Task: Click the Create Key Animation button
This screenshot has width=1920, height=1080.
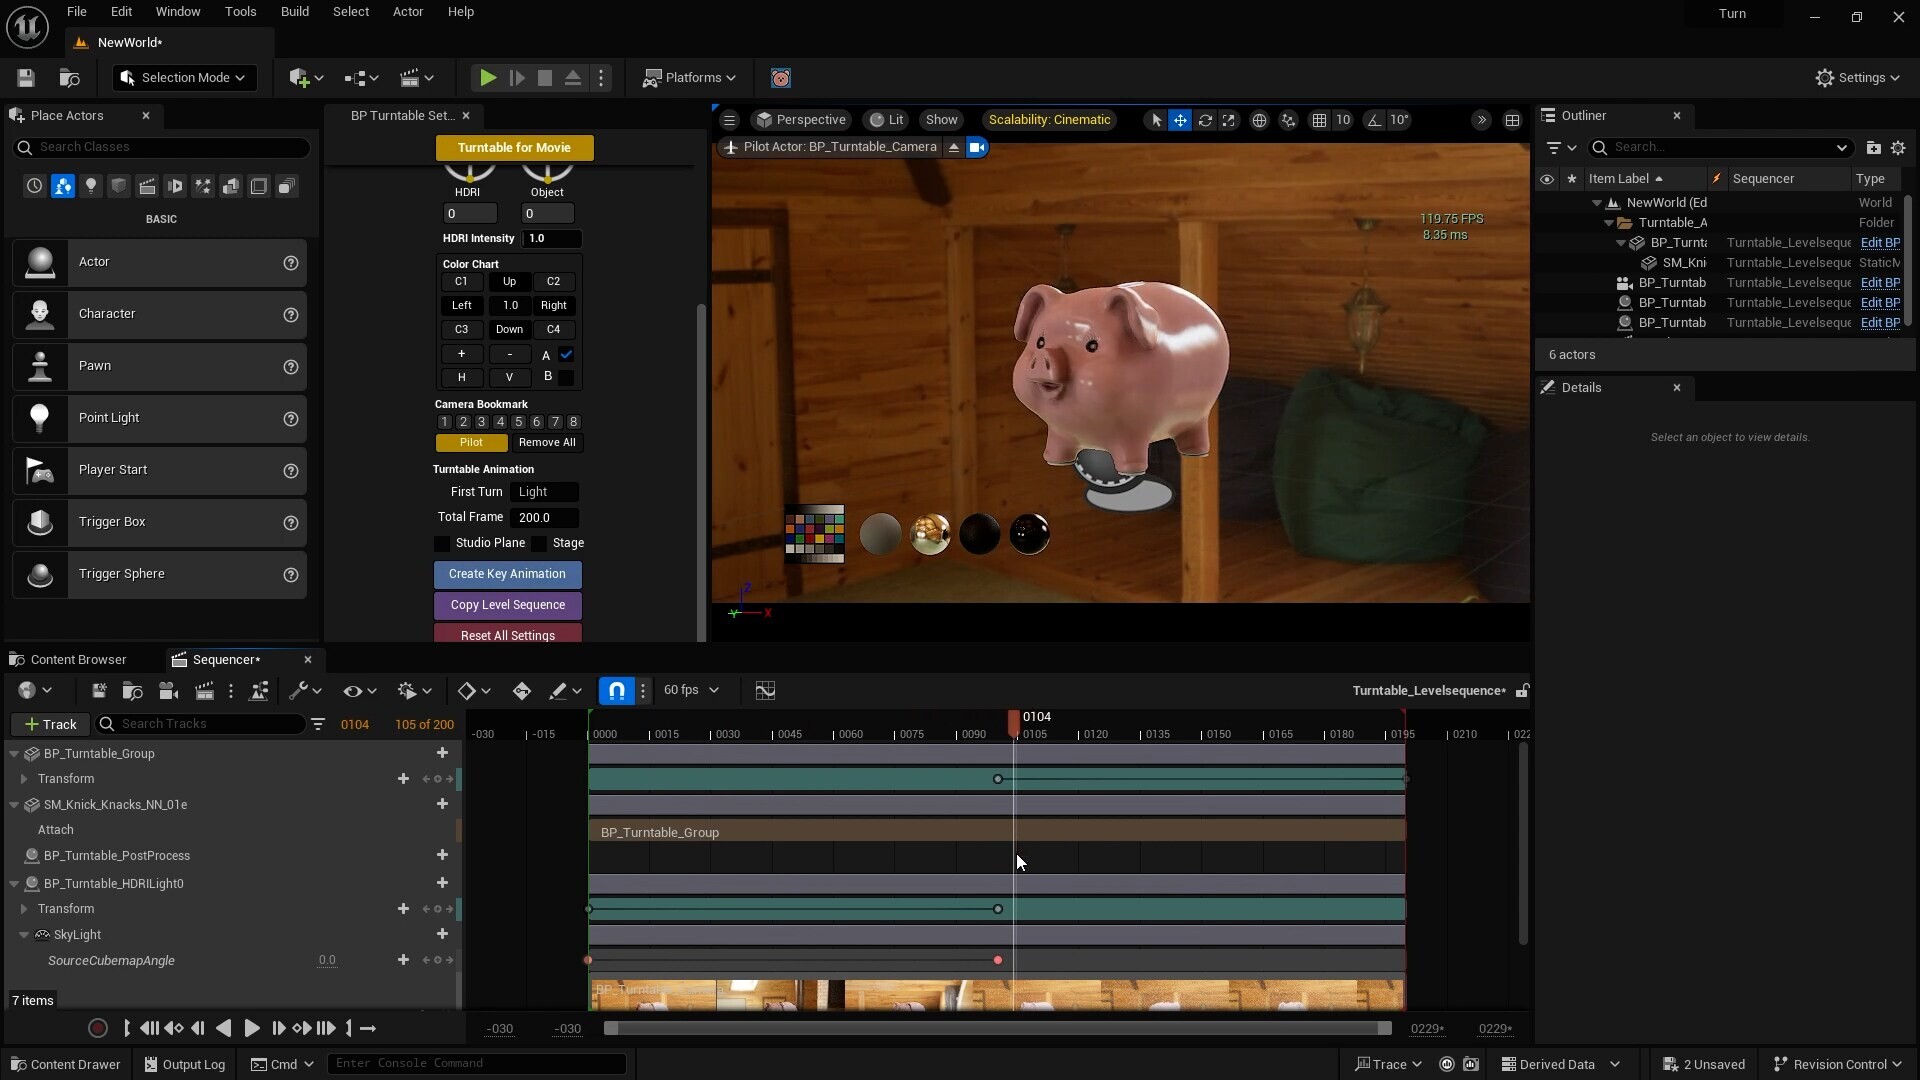Action: tap(508, 574)
